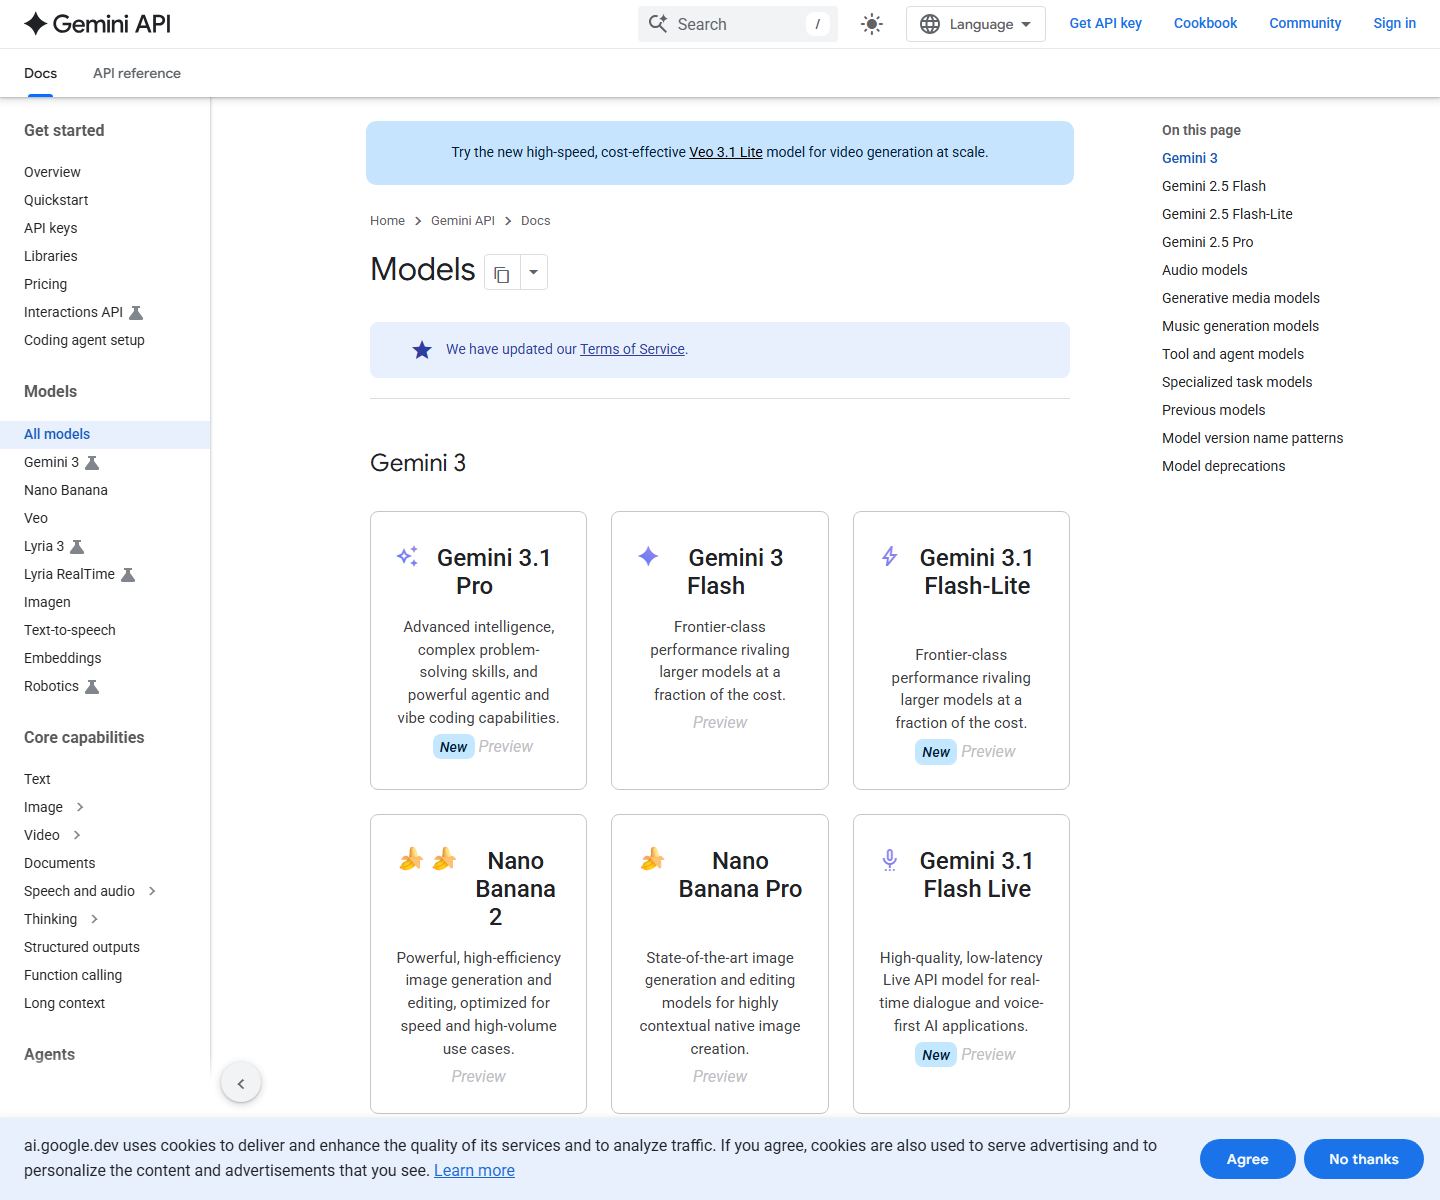Expand the Thinking section chevron
The image size is (1440, 1200).
click(x=94, y=919)
